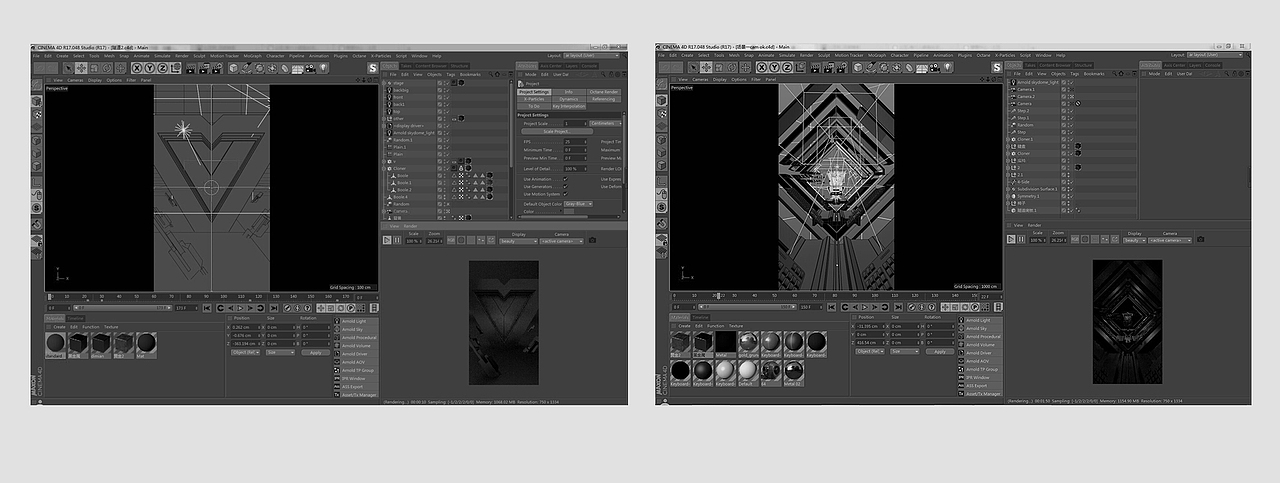
Task: Click the Floor environment icon in left window toolbar
Action: pos(297,68)
